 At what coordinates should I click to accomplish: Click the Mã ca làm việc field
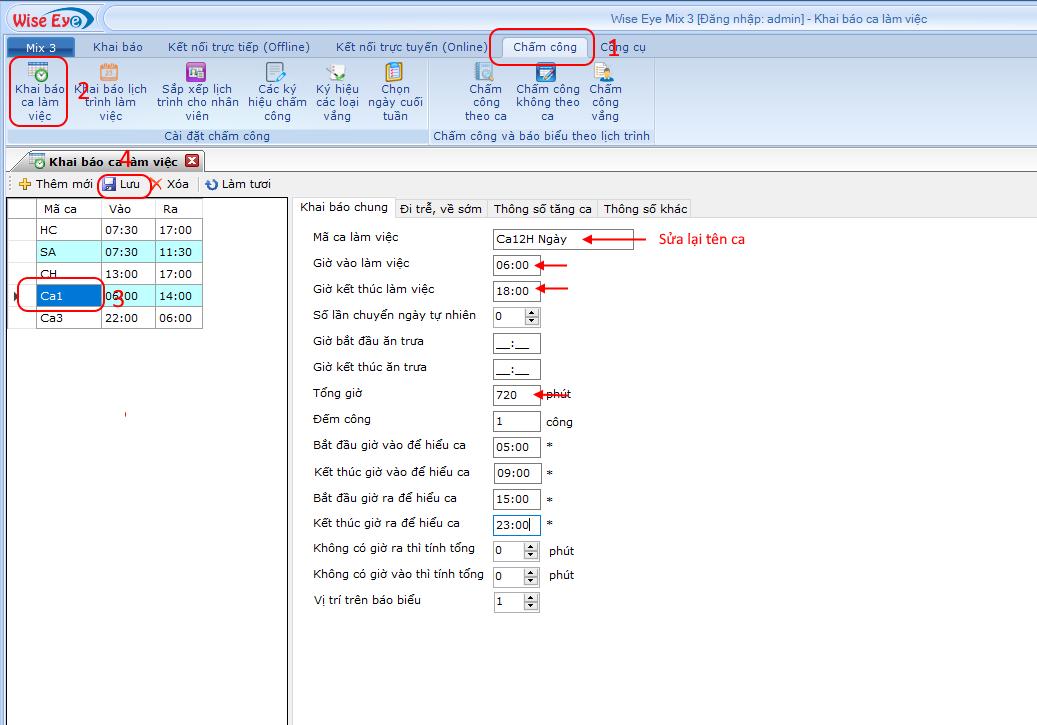pyautogui.click(x=564, y=239)
